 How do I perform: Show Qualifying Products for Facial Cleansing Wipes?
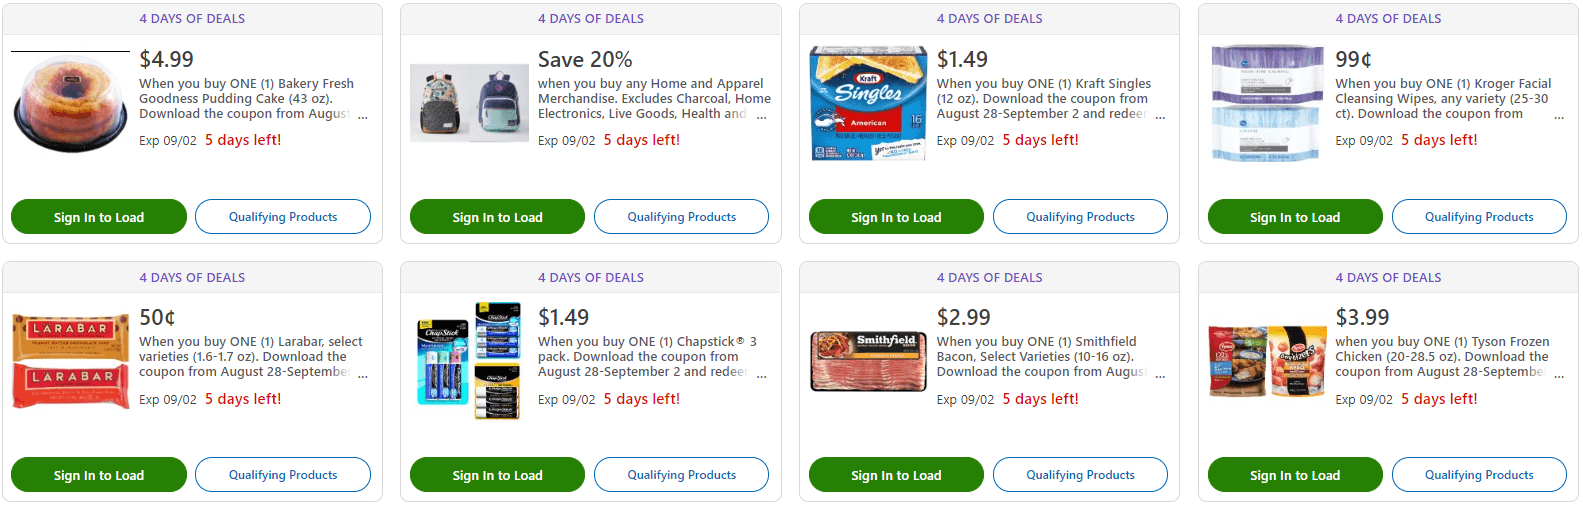tap(1479, 217)
